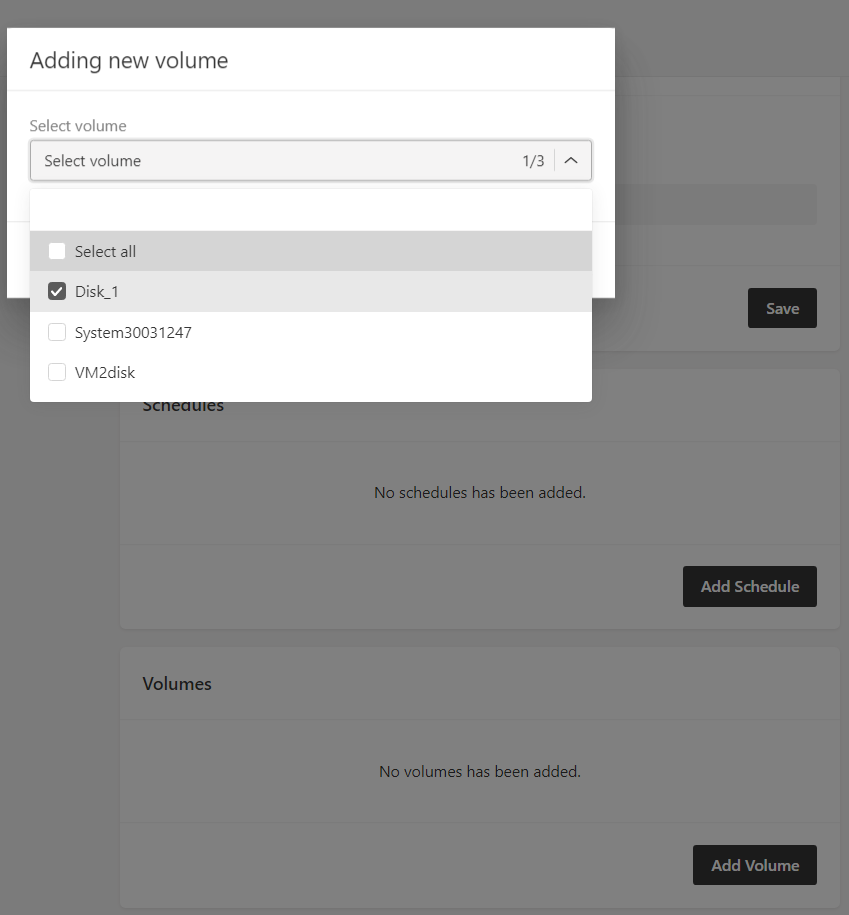Click the Save button
849x915 pixels.
tap(782, 308)
